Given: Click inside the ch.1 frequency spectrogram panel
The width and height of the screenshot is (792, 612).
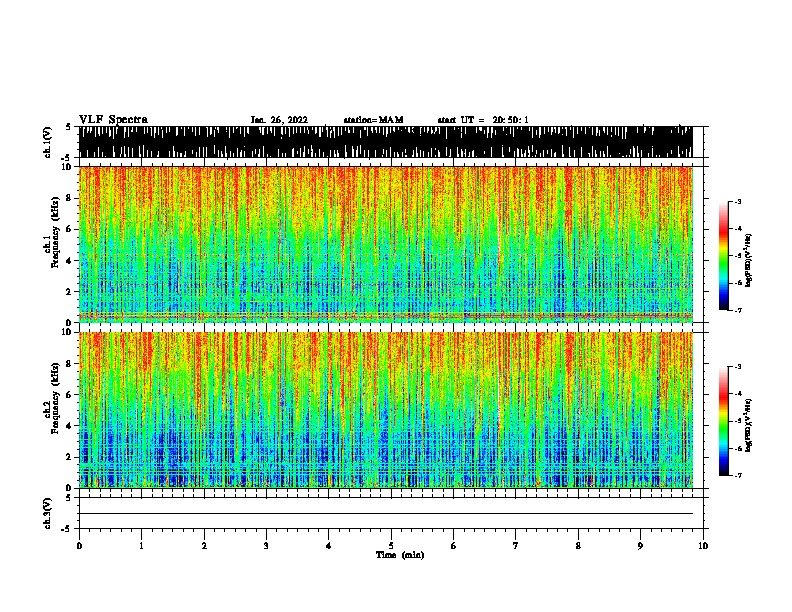Looking at the screenshot, I should pyautogui.click(x=386, y=244).
